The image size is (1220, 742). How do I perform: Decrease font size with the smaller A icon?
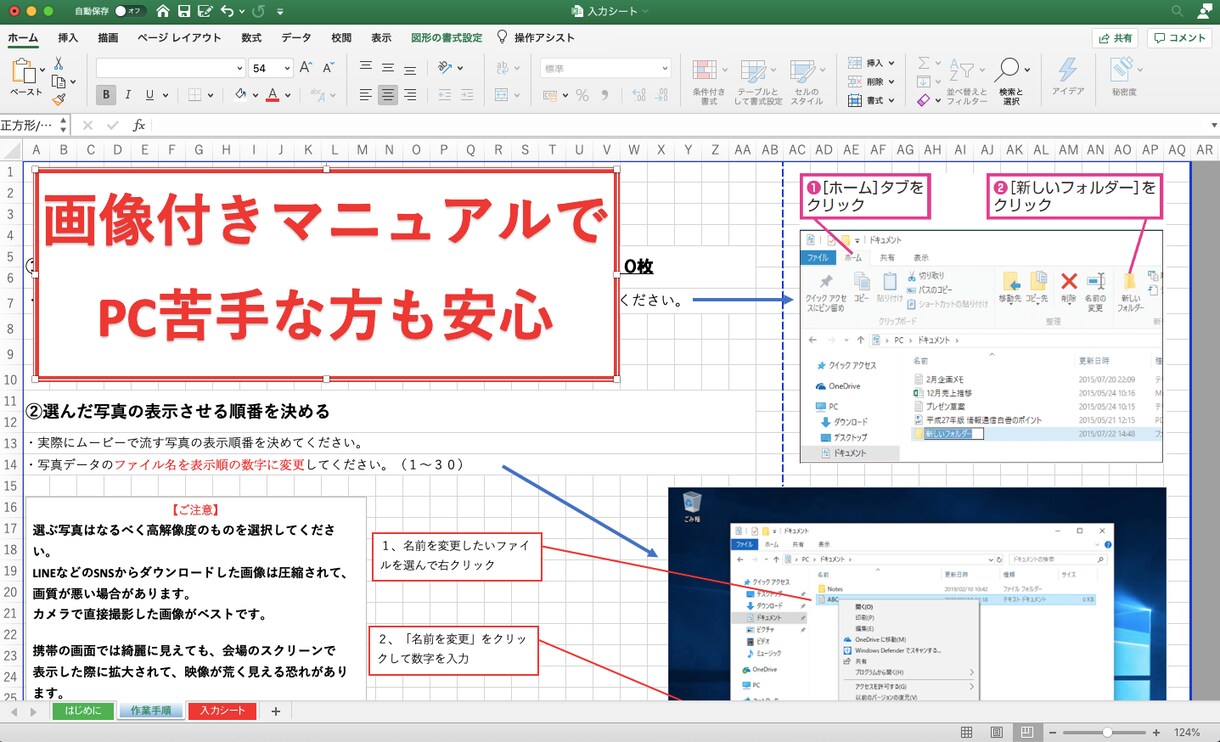click(x=329, y=68)
